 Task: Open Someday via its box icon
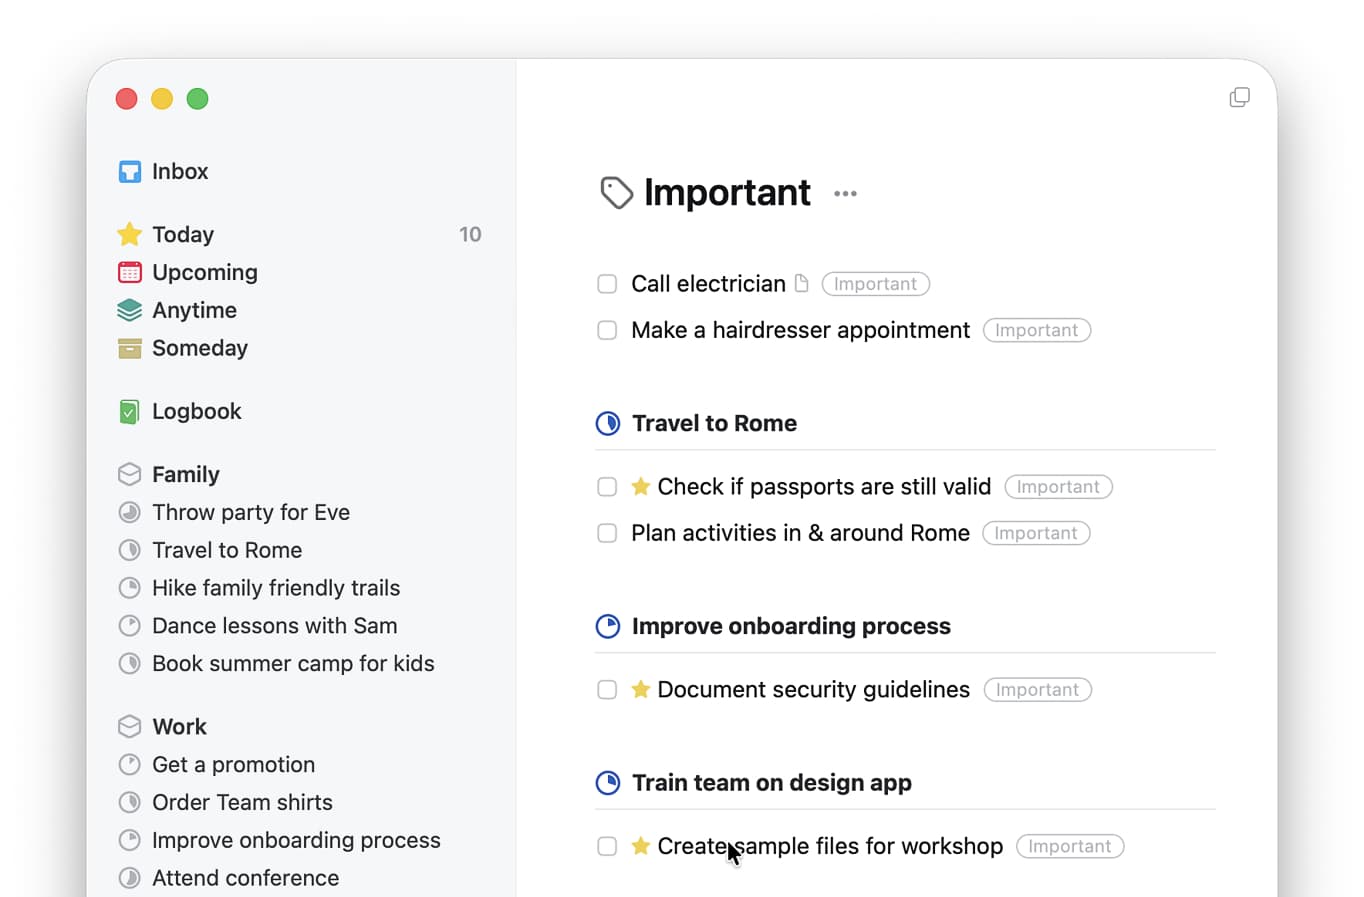click(x=129, y=348)
